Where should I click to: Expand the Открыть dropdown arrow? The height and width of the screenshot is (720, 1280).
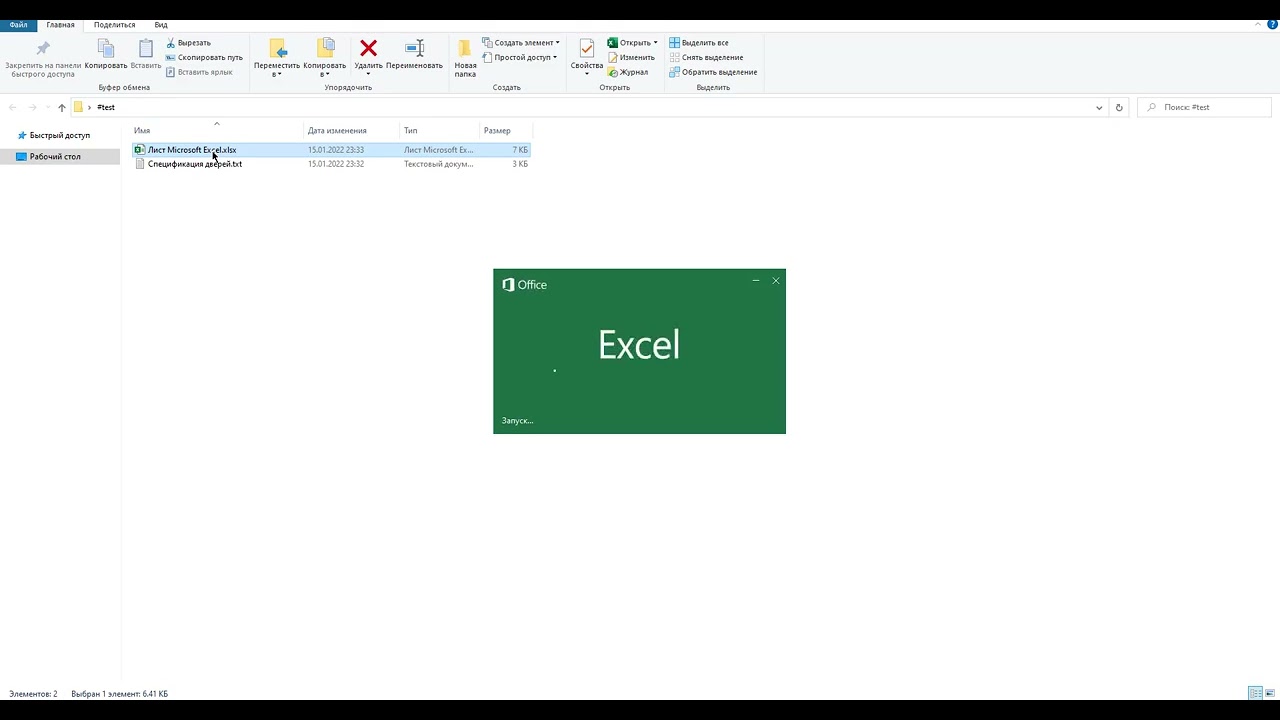coord(656,43)
